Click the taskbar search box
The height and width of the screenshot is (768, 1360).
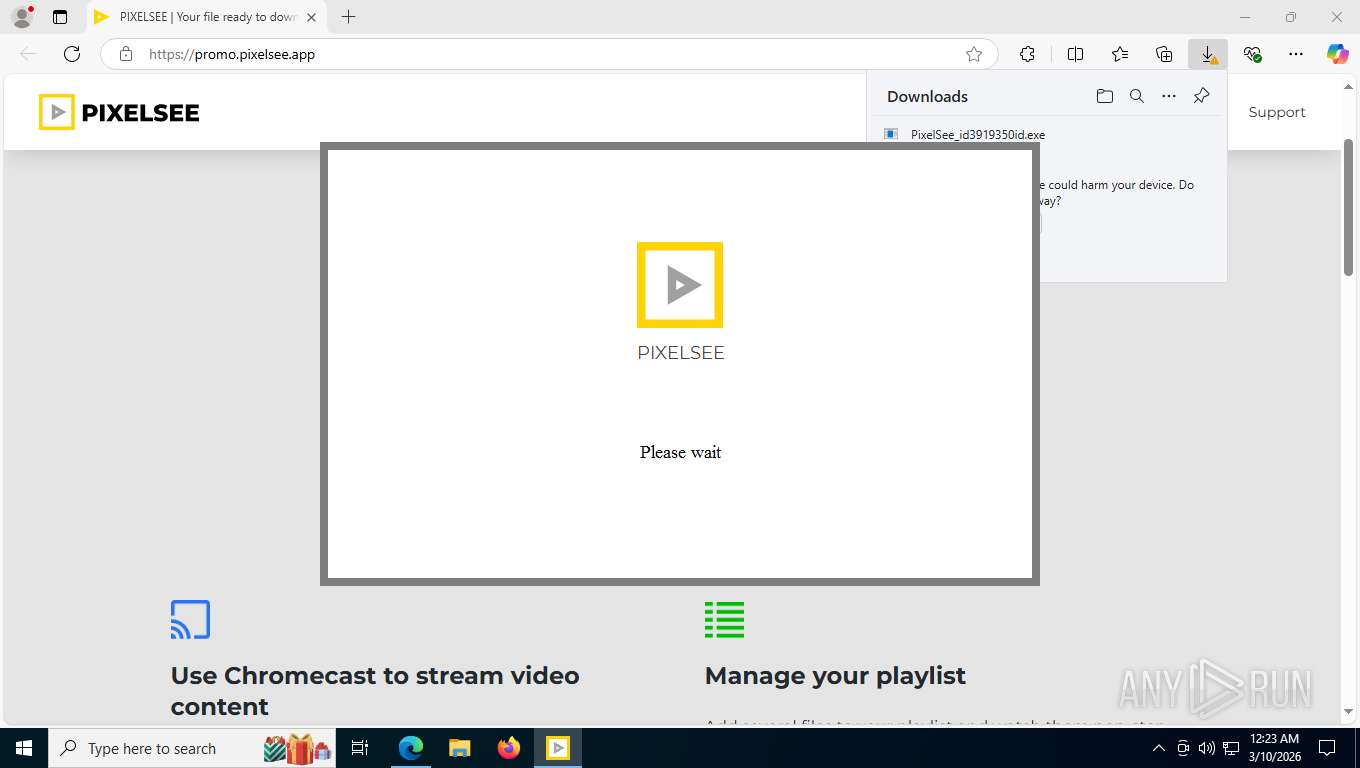point(193,748)
